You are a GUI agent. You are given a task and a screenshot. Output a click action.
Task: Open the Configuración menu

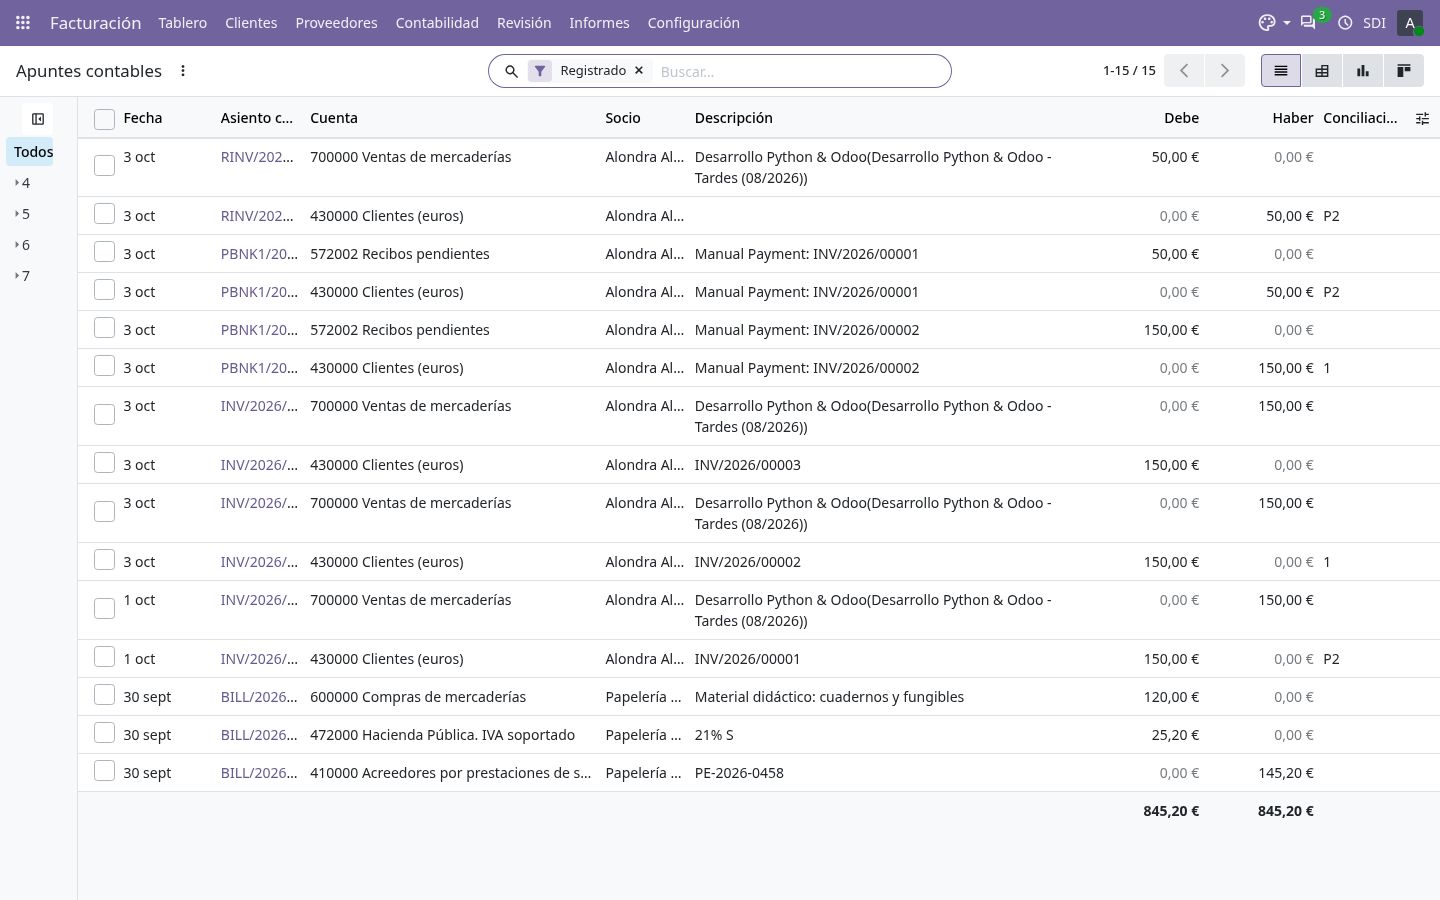point(694,22)
